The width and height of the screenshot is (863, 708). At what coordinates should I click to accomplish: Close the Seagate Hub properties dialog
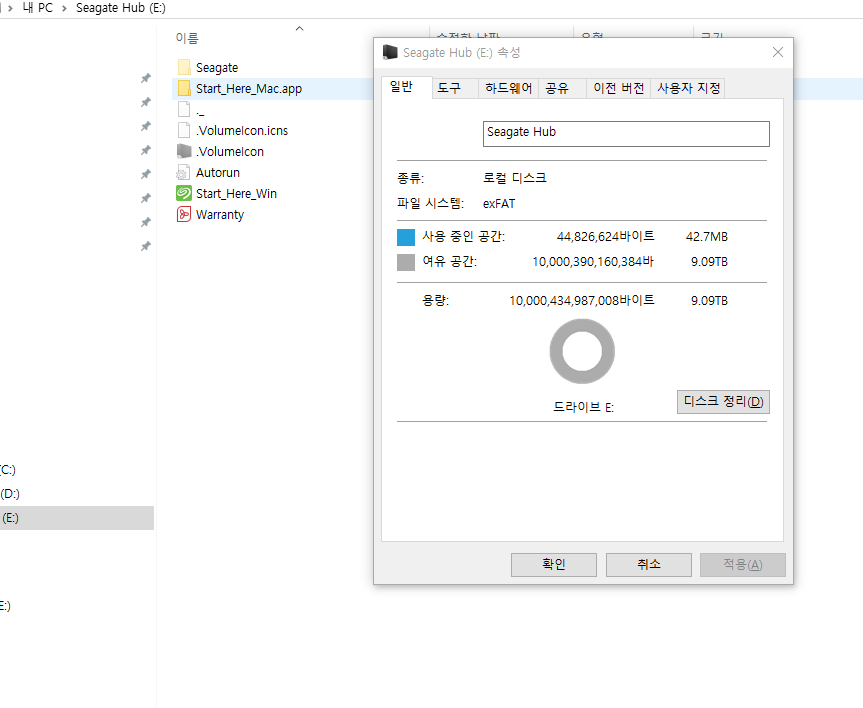tap(778, 52)
